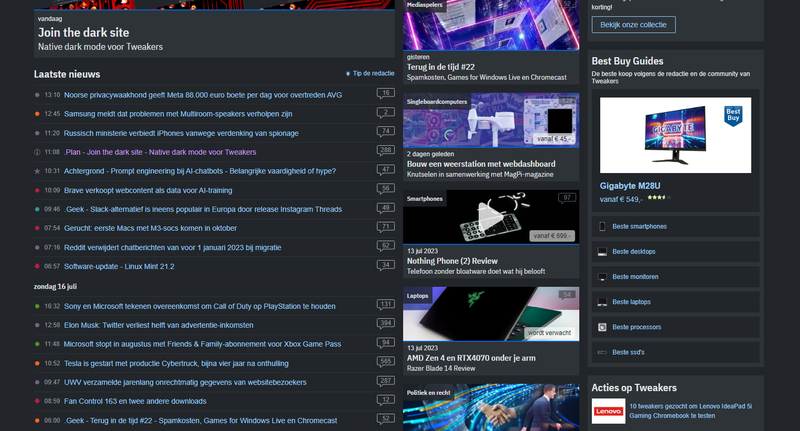800x431 pixels.
Task: Click the laptop icon beside Beste laptops
Action: click(602, 302)
